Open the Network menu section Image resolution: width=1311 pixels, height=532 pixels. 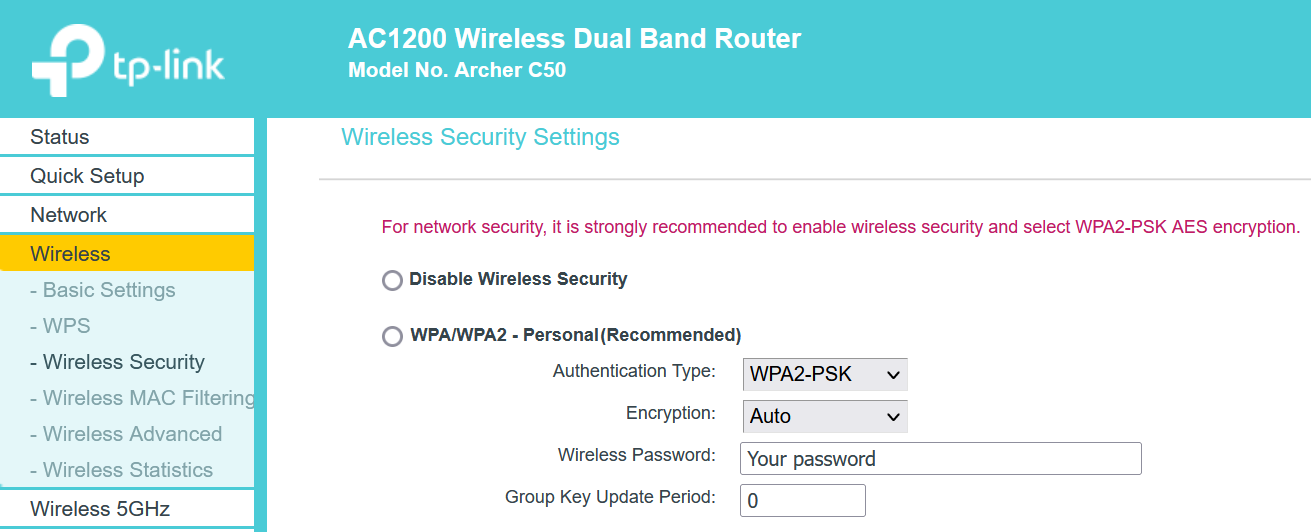click(x=68, y=215)
